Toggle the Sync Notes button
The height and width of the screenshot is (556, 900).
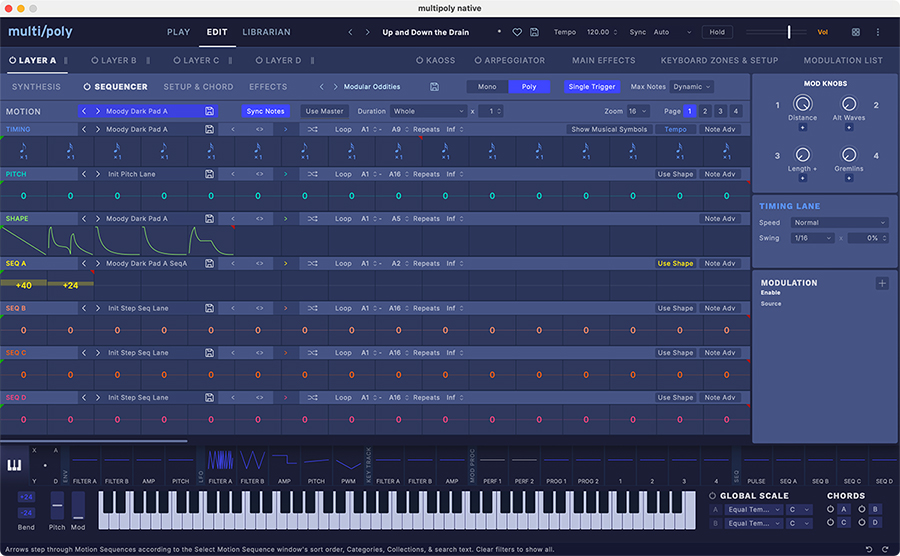(265, 111)
